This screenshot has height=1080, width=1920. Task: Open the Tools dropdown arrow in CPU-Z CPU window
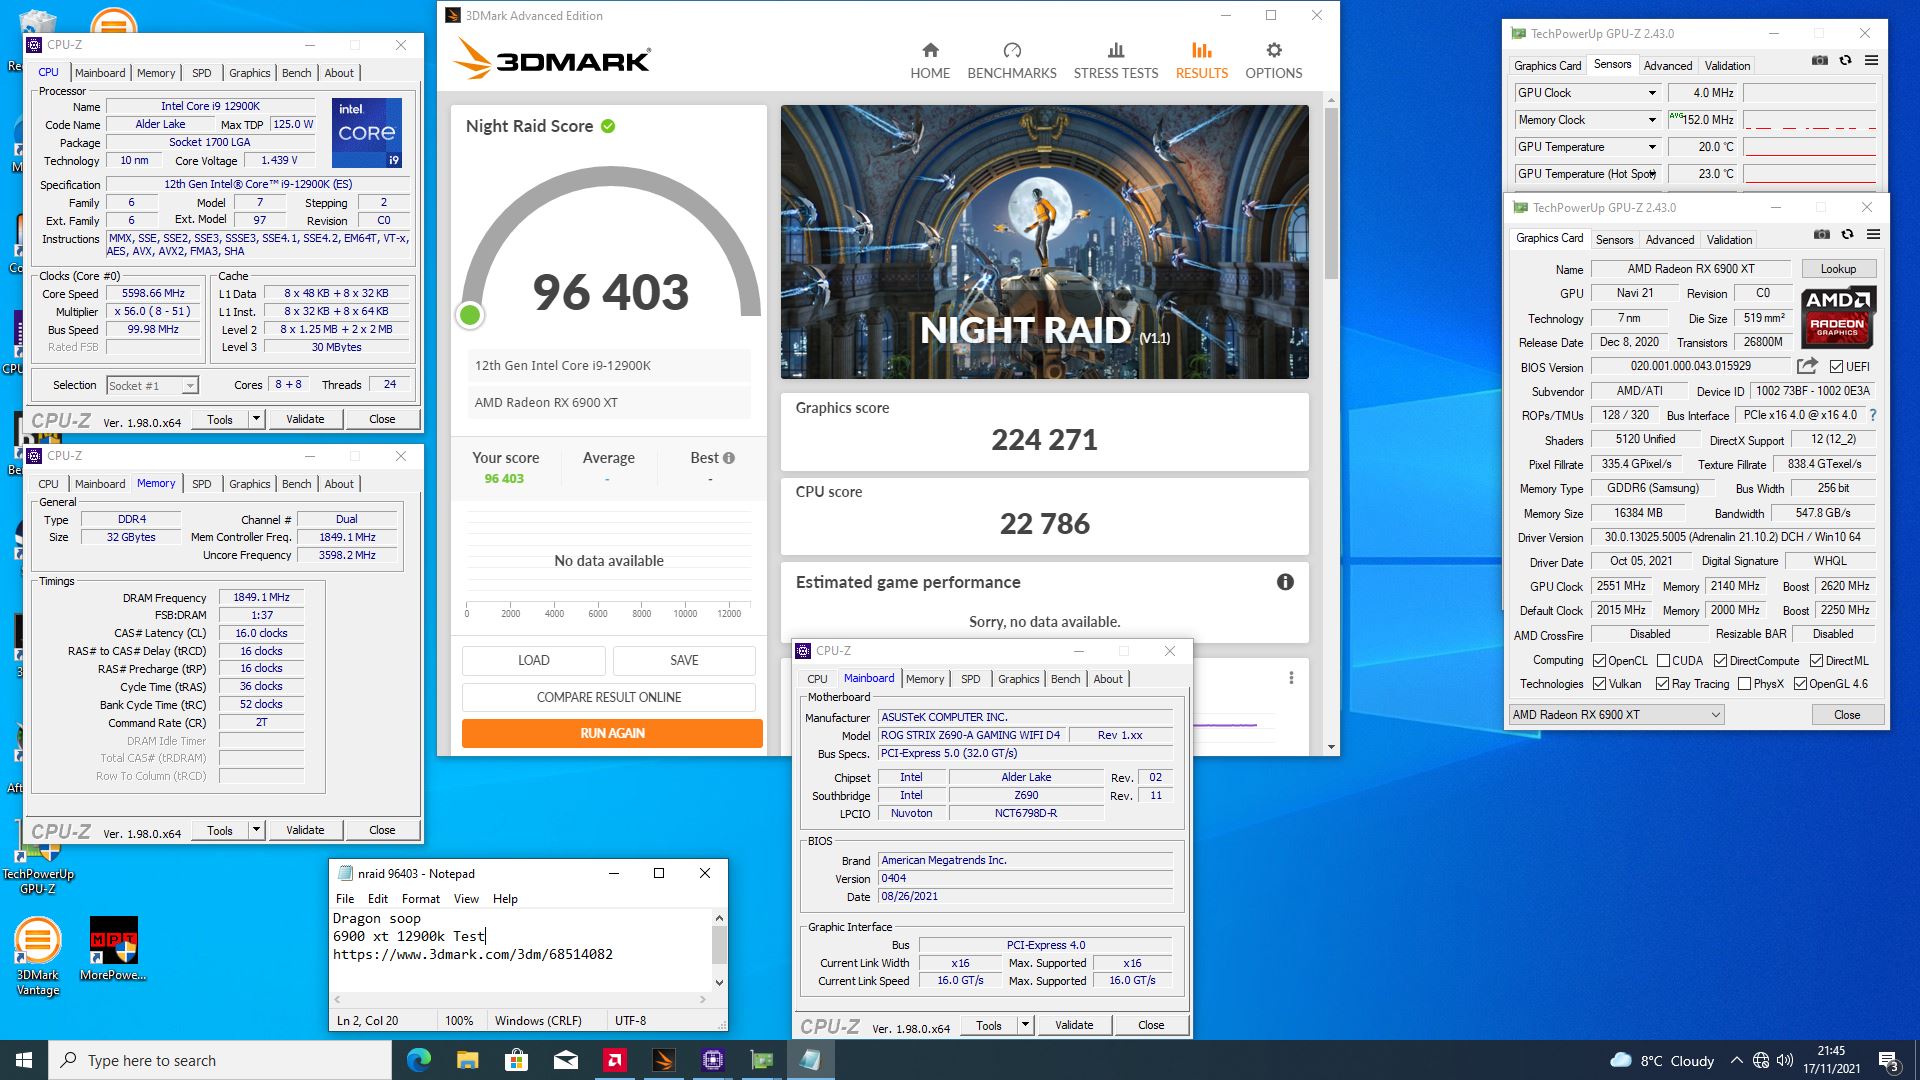(x=256, y=419)
